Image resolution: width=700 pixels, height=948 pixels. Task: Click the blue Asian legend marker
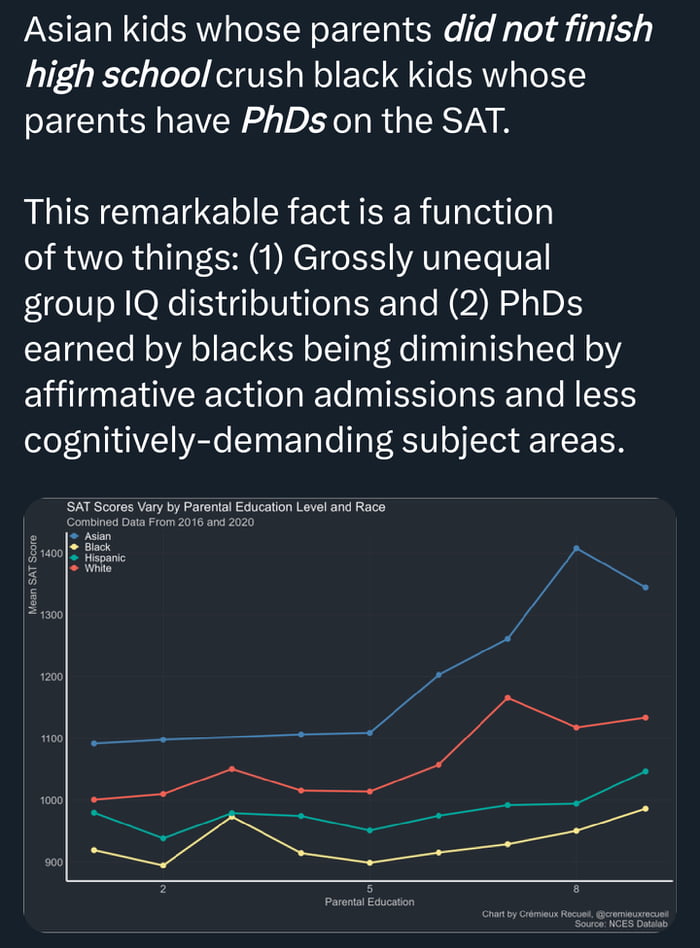pos(76,537)
